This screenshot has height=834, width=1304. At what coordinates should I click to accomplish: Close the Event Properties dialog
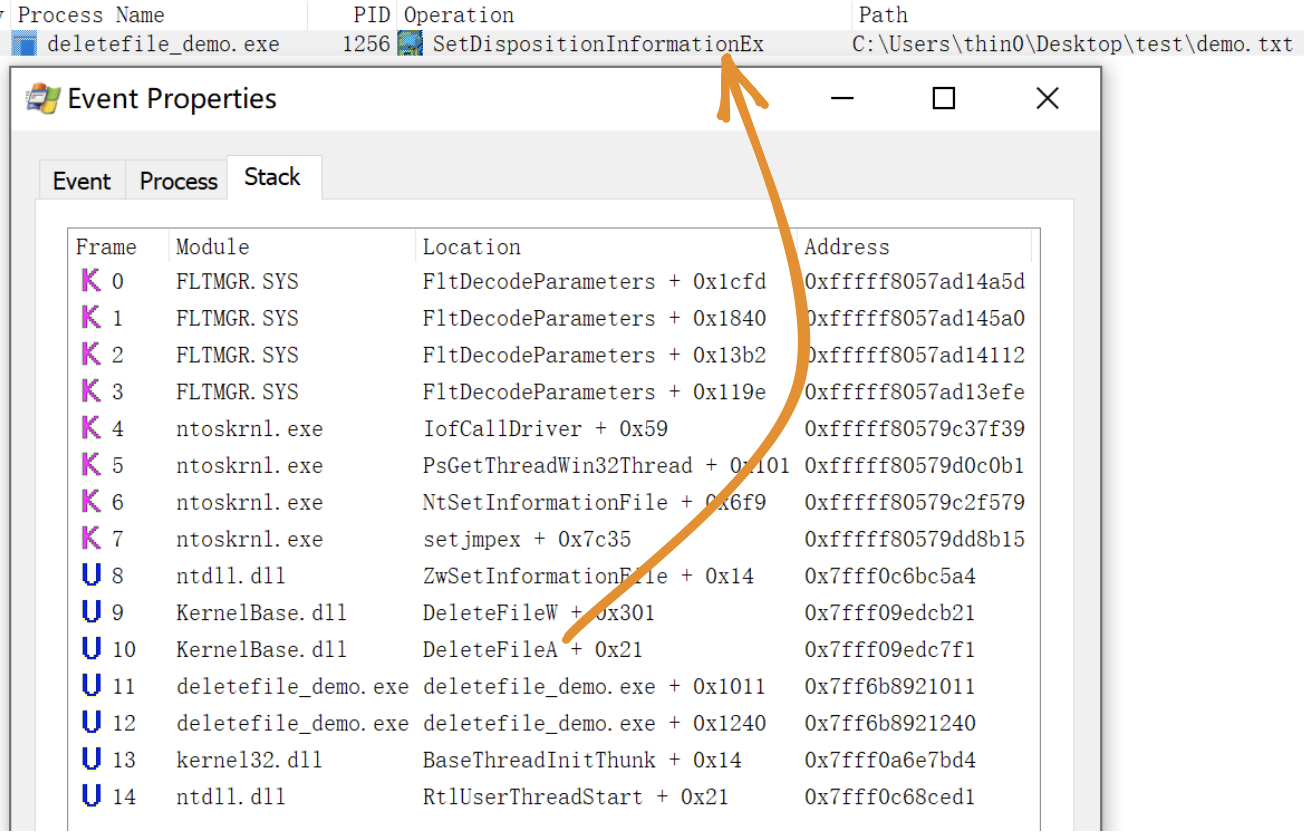pyautogui.click(x=1047, y=98)
